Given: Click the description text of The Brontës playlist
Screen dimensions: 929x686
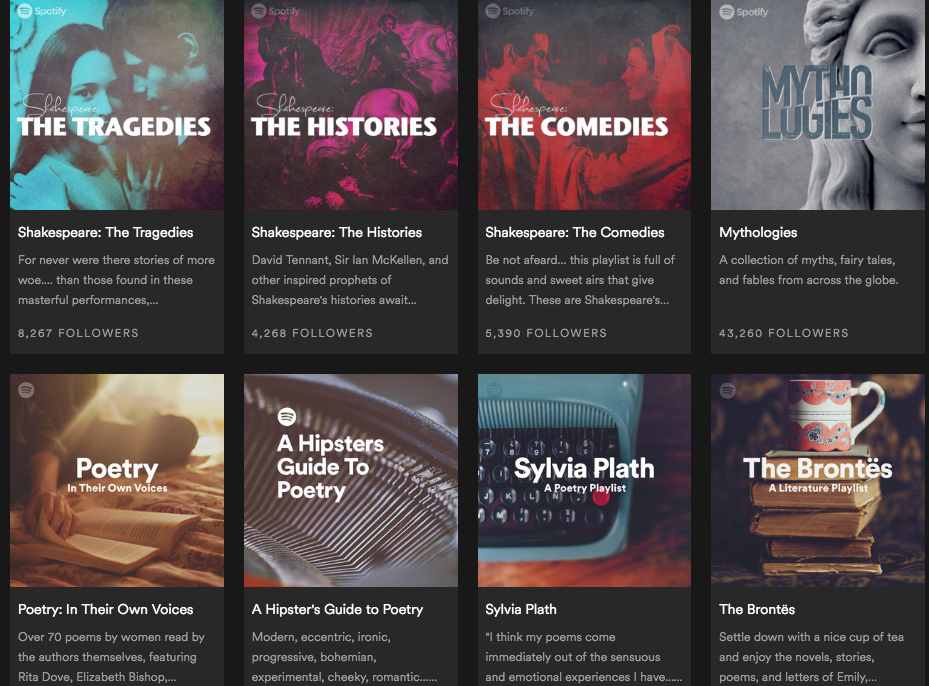Looking at the screenshot, I should (x=810, y=657).
